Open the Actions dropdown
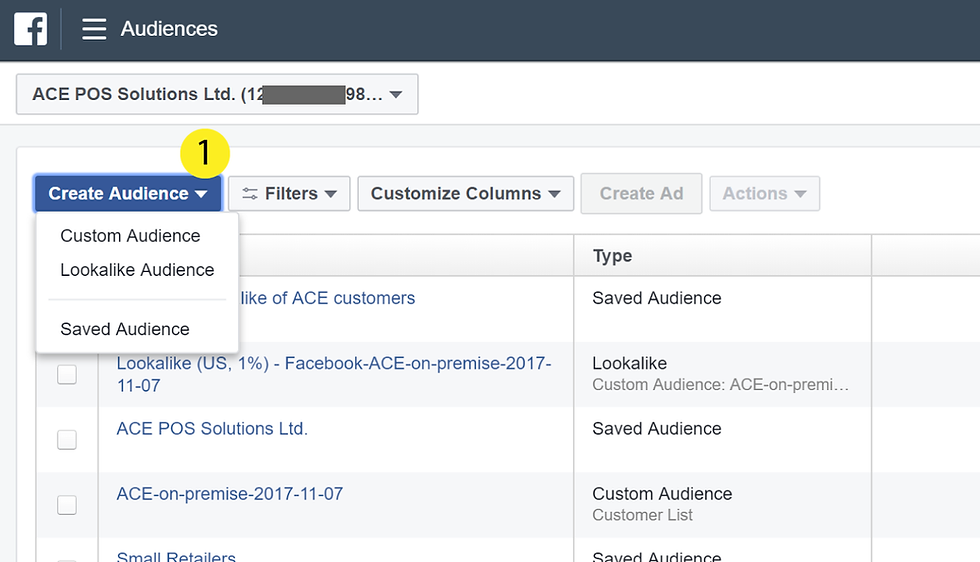 point(764,194)
